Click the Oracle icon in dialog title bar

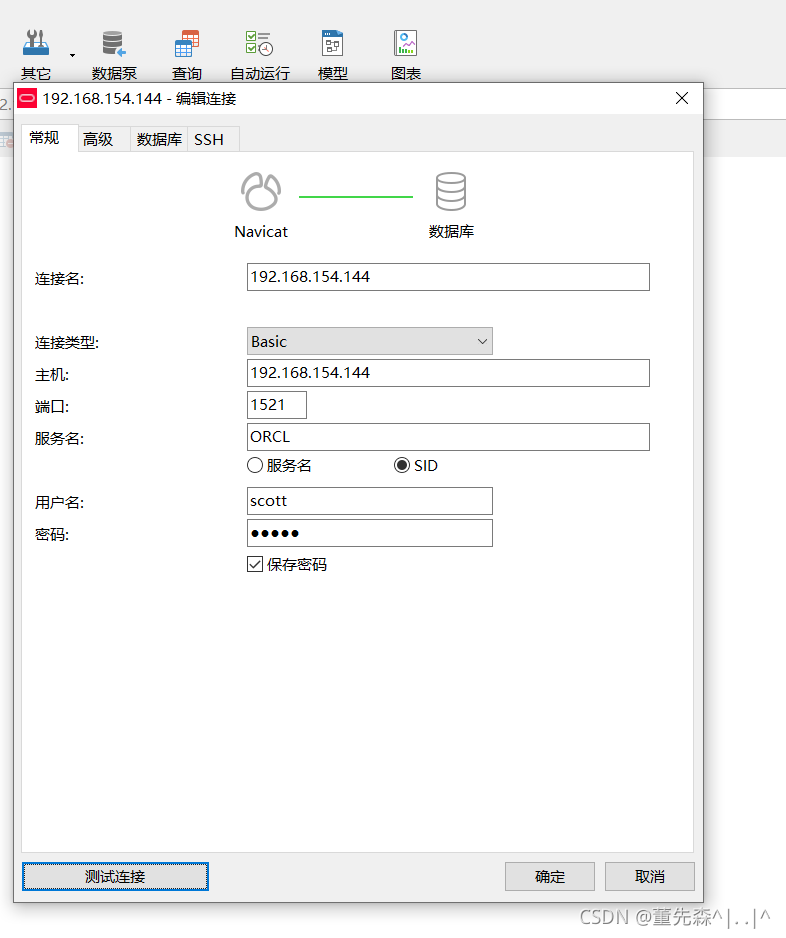click(27, 99)
